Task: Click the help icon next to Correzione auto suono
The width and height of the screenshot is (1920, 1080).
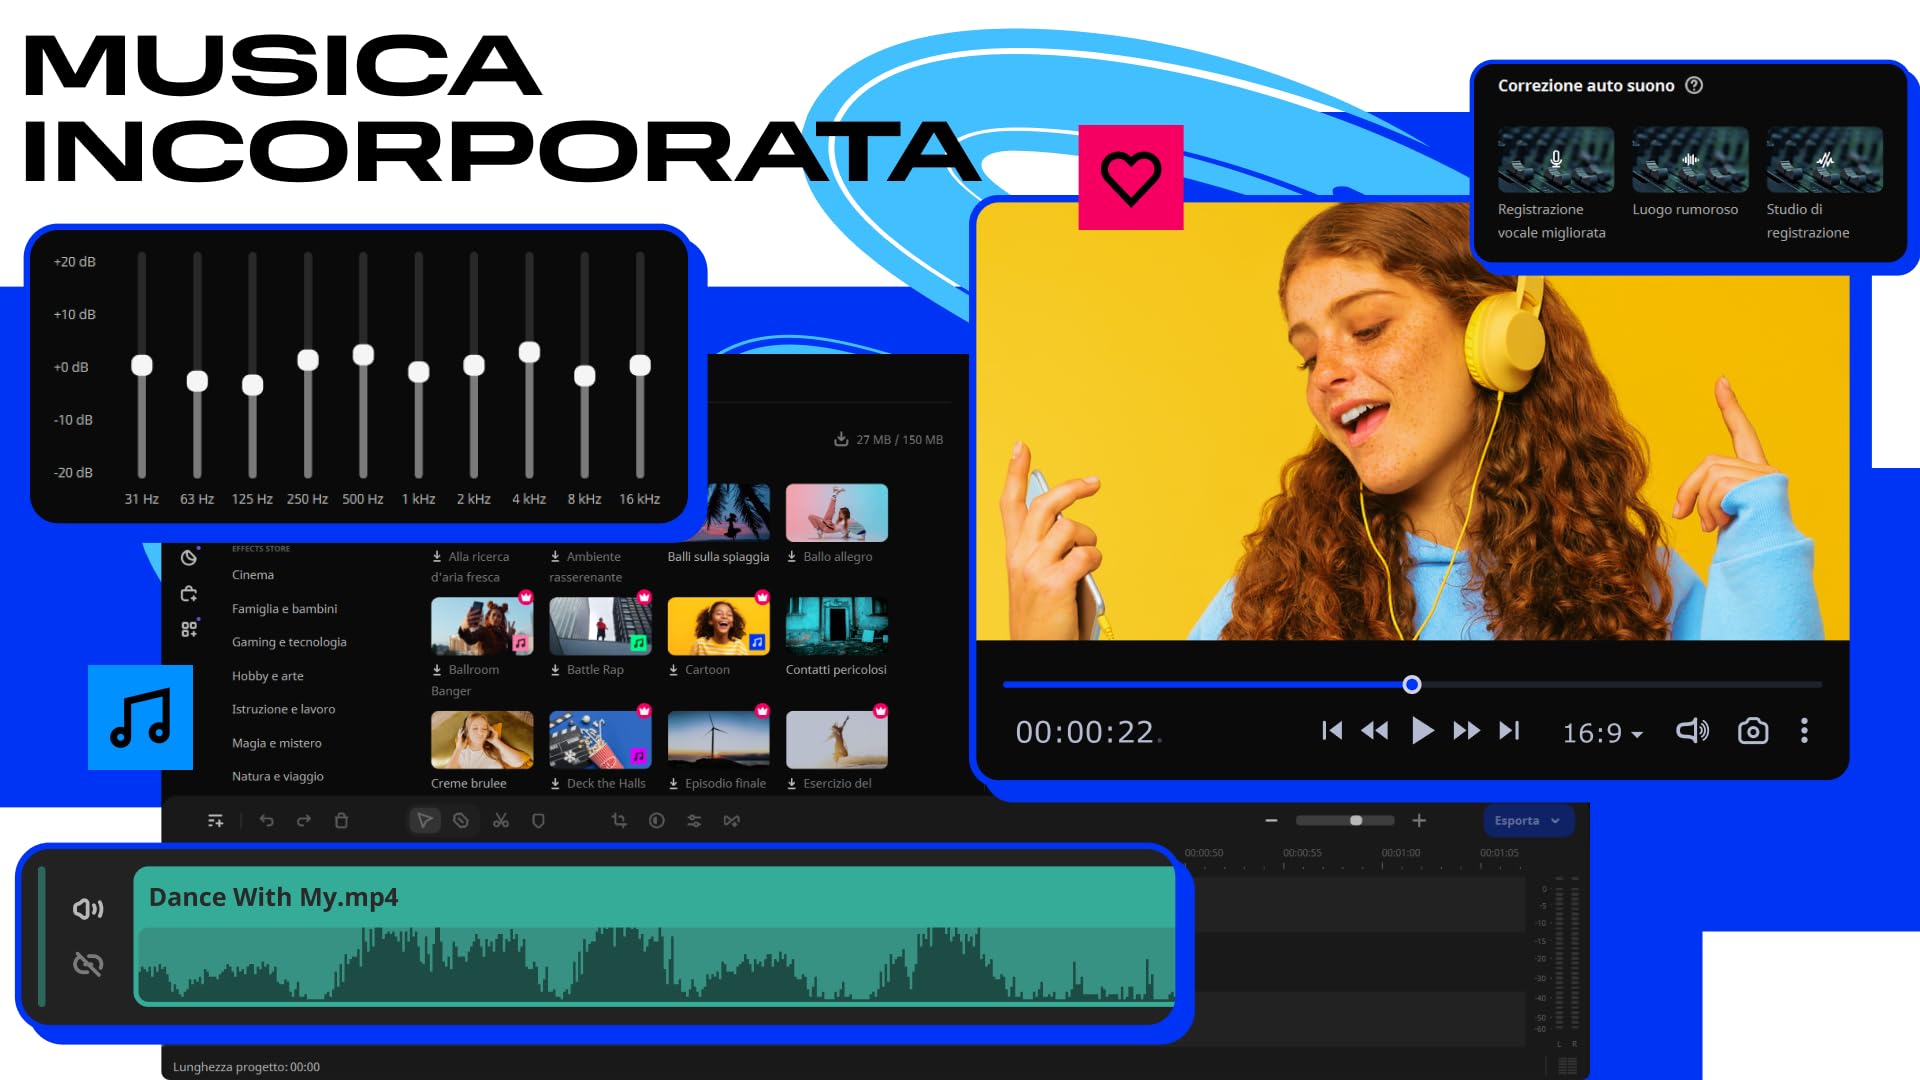Action: (1694, 85)
